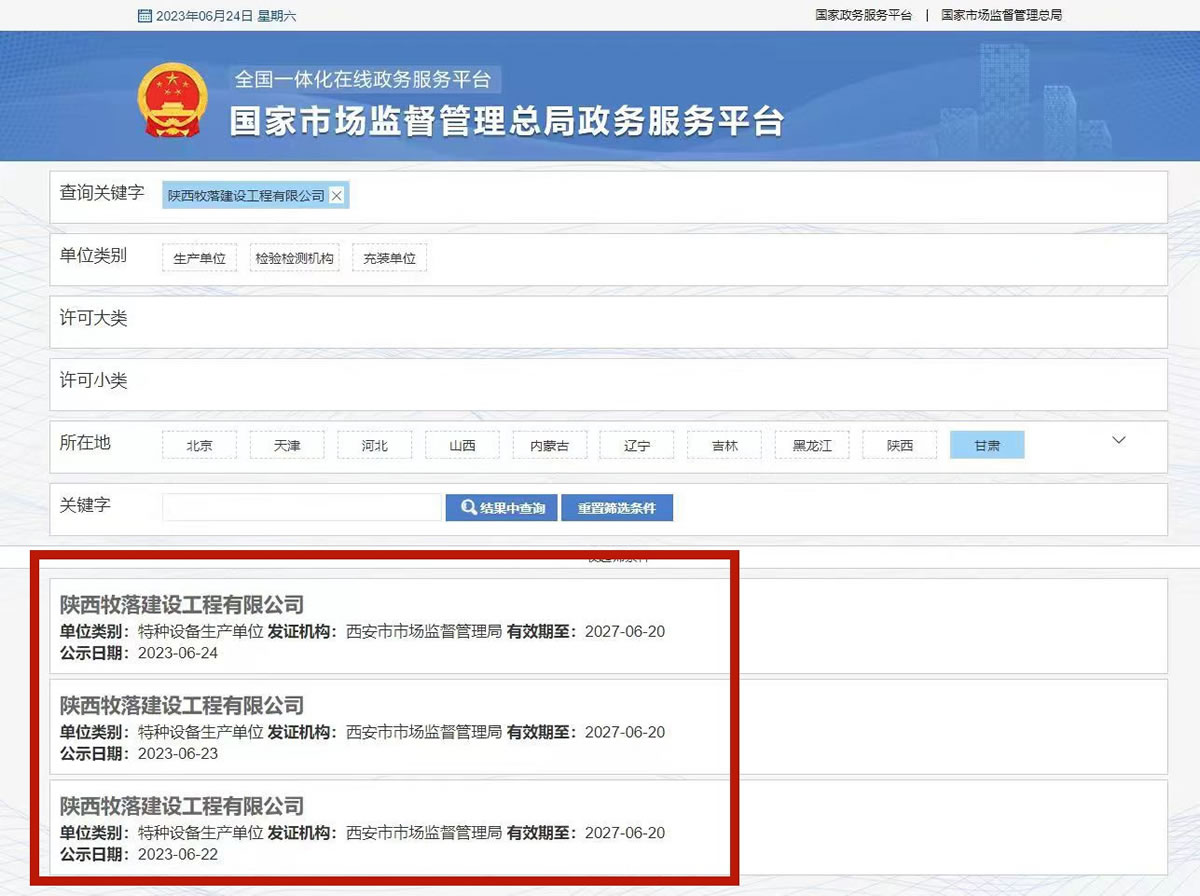Select 北京 as the location filter
Screen dimensions: 1200x896
199,446
